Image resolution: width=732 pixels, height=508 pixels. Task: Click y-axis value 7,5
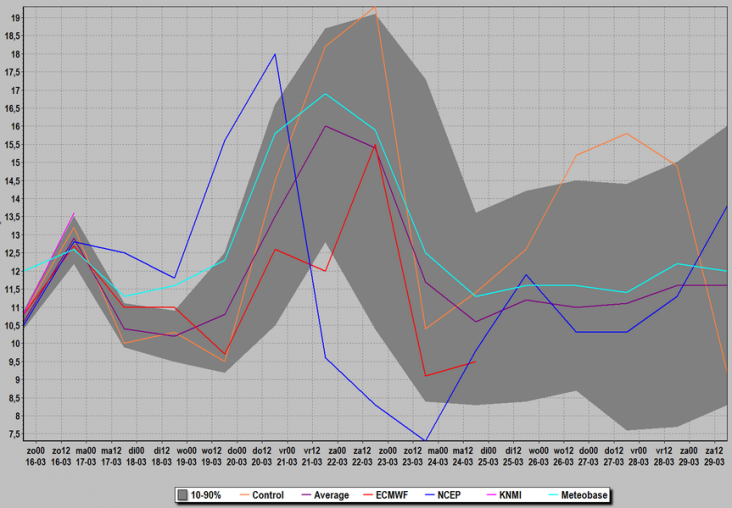14,434
